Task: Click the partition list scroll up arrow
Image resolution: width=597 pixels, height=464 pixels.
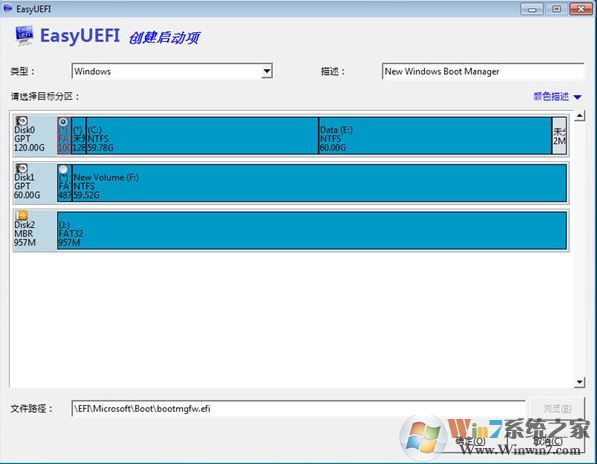Action: 579,116
